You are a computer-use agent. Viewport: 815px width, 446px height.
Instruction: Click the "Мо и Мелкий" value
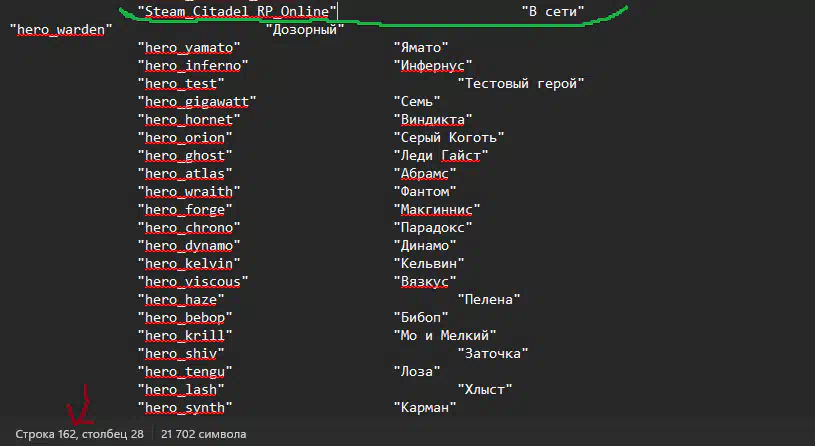[445, 336]
